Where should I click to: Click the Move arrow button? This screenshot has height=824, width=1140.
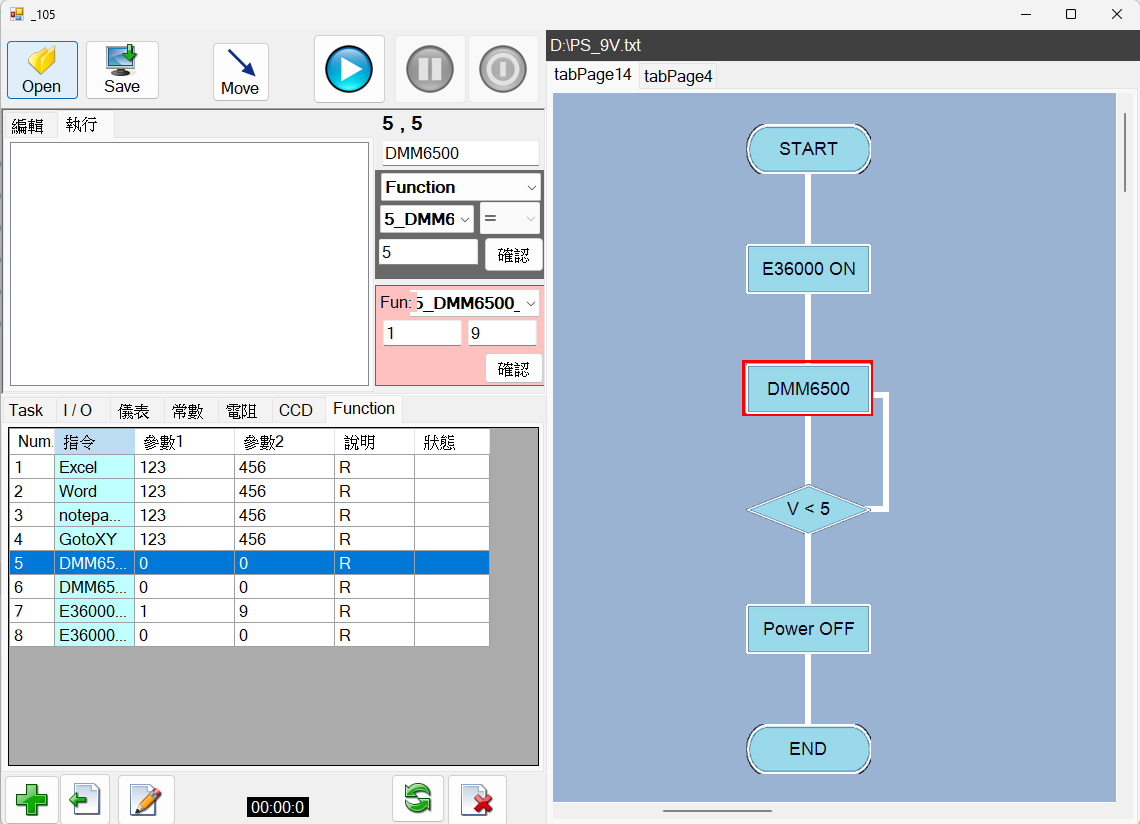point(241,72)
